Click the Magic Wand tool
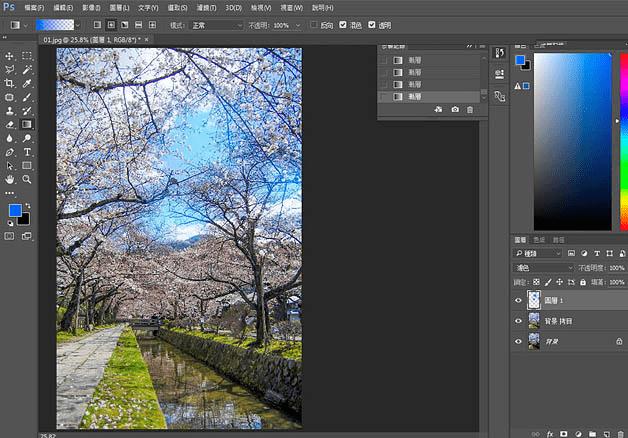 [x=27, y=70]
